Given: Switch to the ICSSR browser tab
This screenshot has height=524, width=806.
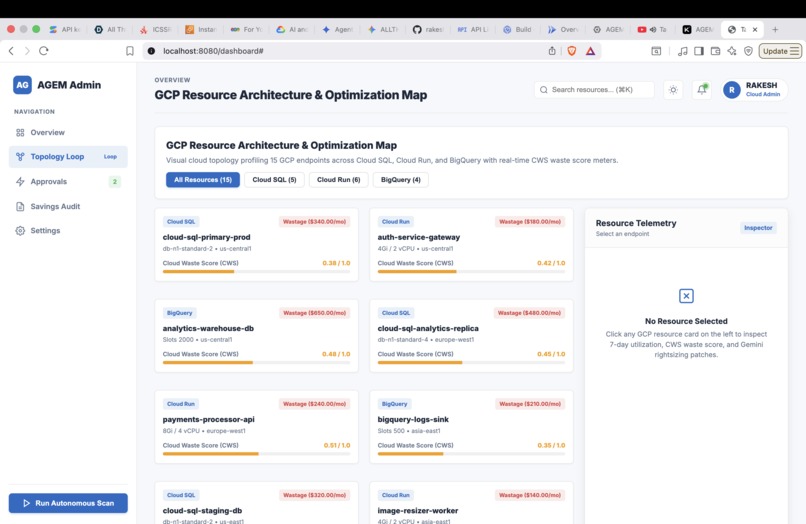Looking at the screenshot, I should click(x=156, y=29).
